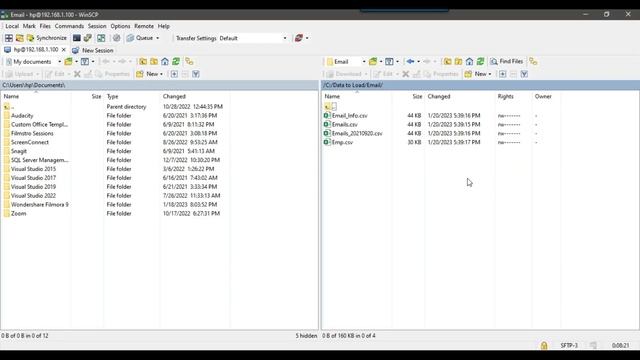The image size is (640, 360).
Task: Click the lock encryption status icon
Action: [x=544, y=345]
